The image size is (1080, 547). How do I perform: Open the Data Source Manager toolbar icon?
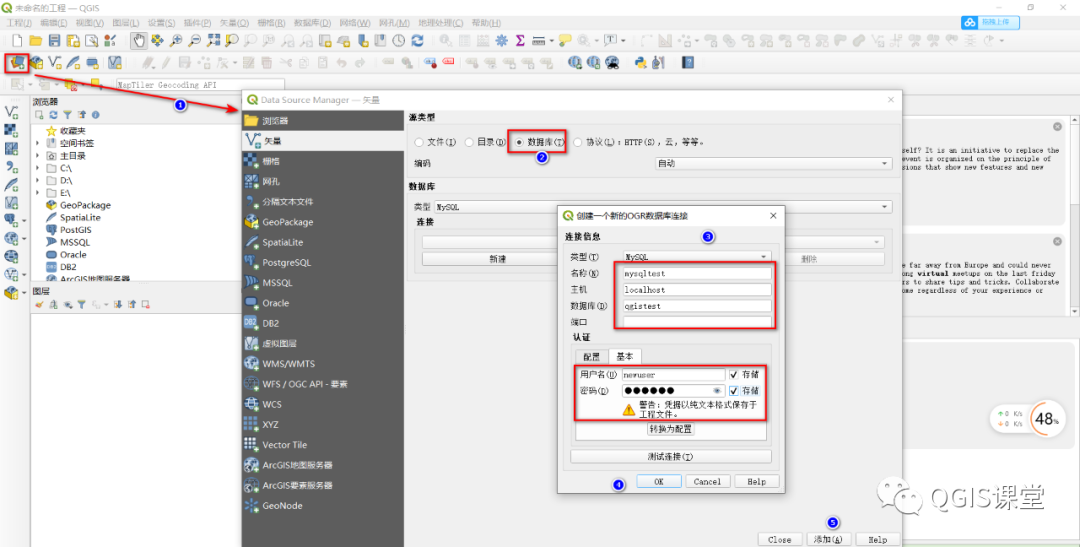(17, 63)
